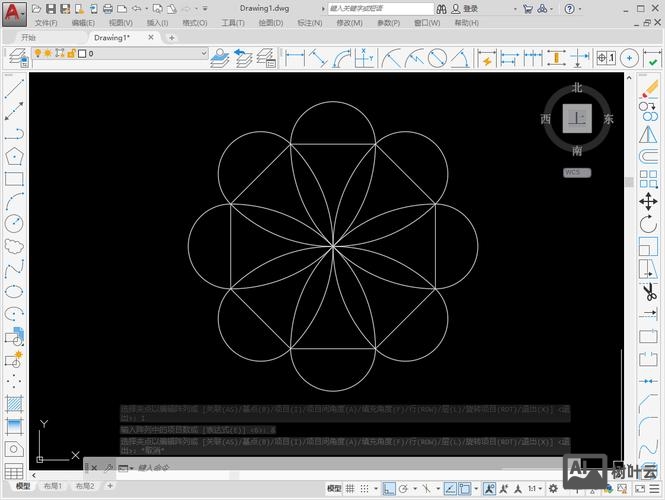Select the Polygon draw tool
The image size is (665, 500).
pos(14,156)
